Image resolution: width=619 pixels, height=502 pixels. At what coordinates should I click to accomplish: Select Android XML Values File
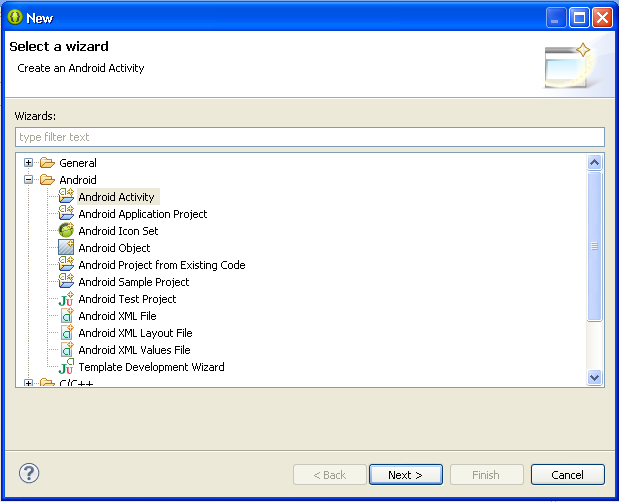pos(134,350)
